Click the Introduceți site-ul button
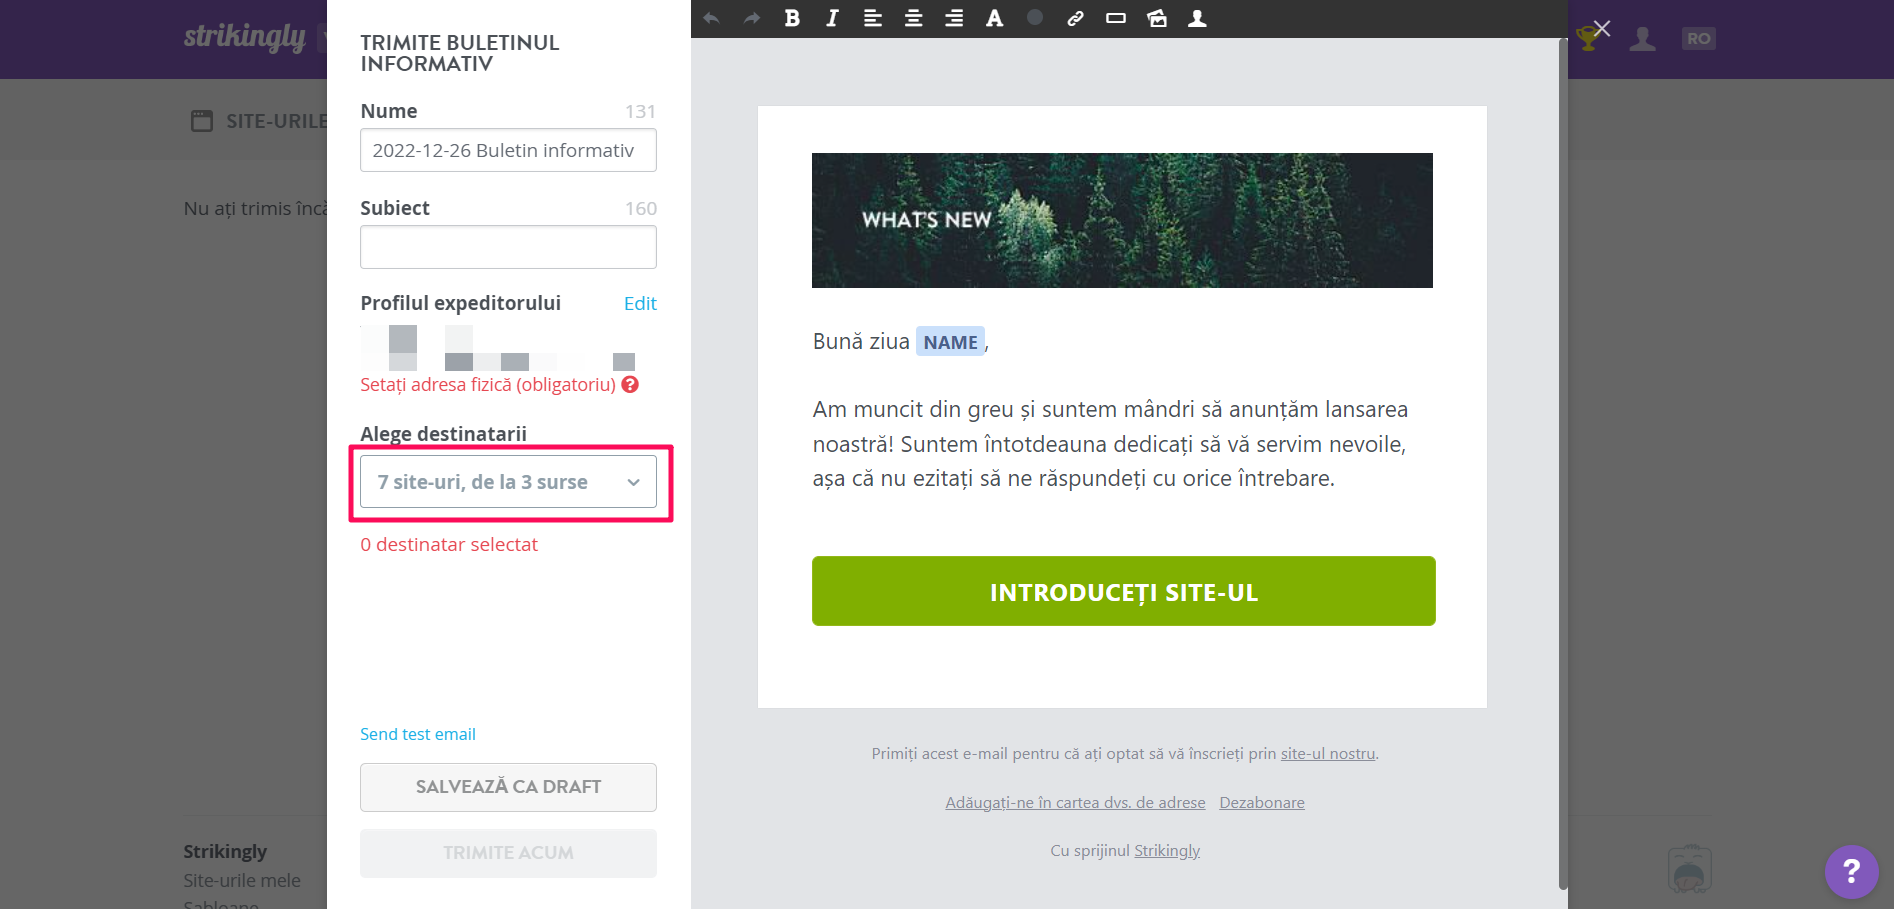 tap(1124, 591)
